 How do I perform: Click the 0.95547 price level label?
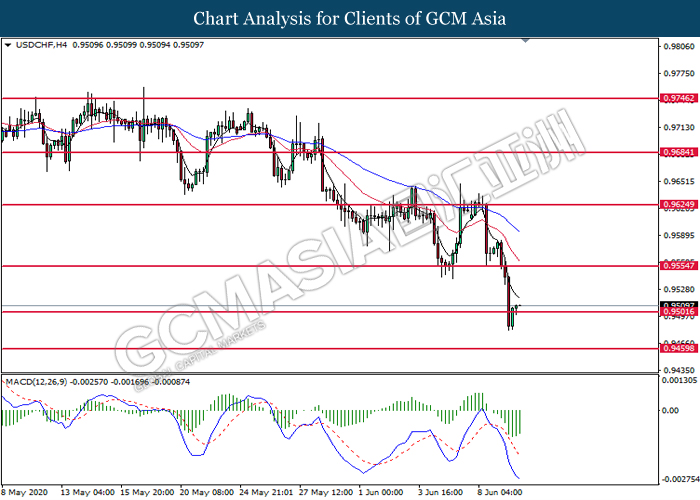point(679,266)
